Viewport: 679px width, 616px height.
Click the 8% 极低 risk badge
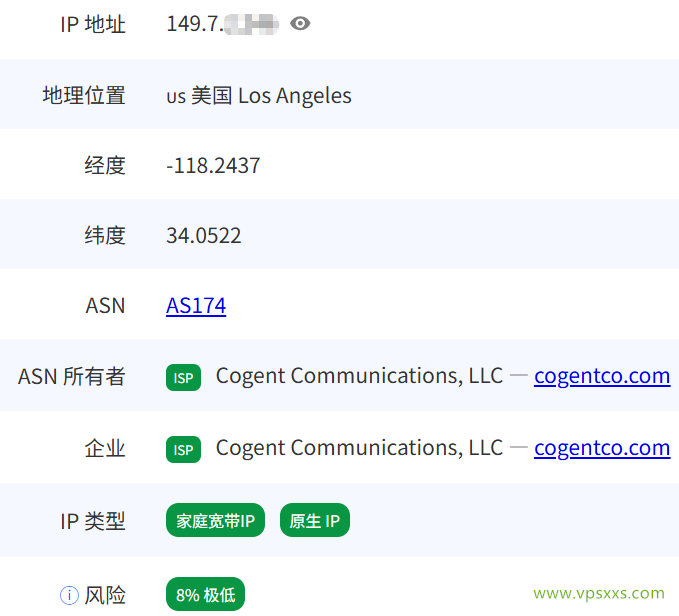pyautogui.click(x=205, y=594)
